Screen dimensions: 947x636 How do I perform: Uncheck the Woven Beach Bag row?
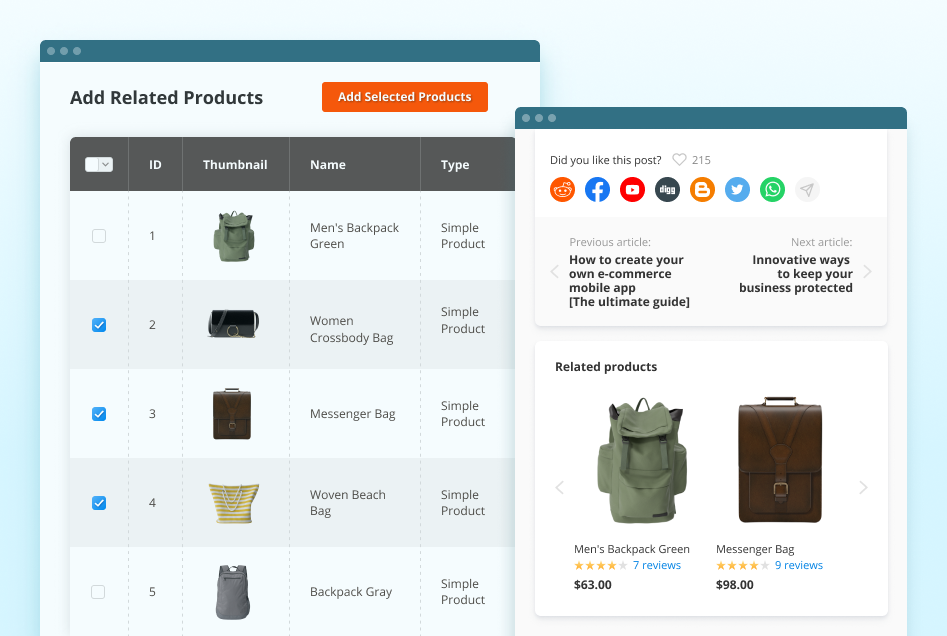pyautogui.click(x=98, y=503)
